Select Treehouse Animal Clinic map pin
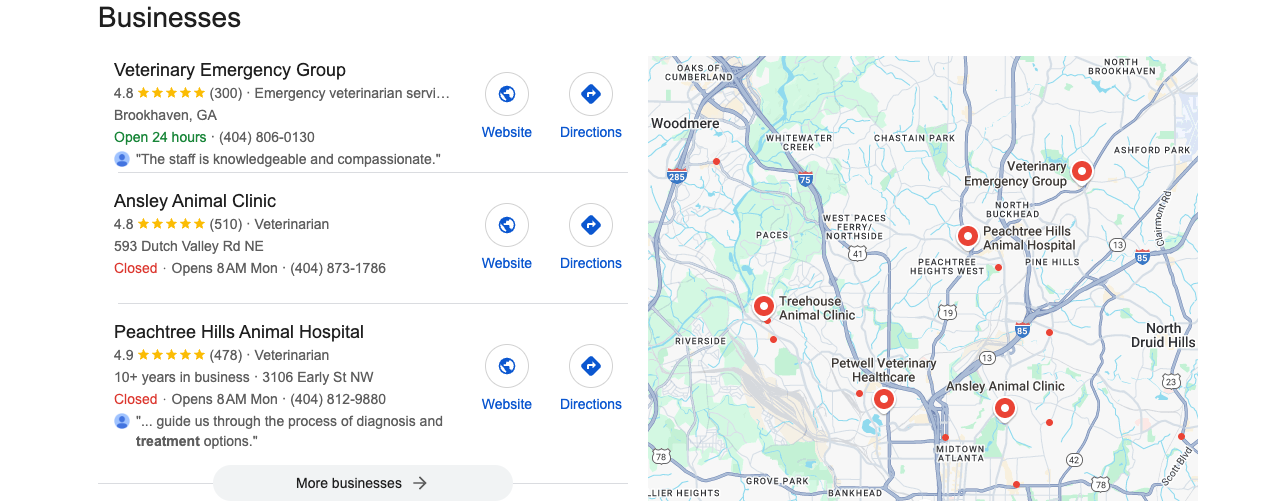The image size is (1280, 501). coord(764,306)
